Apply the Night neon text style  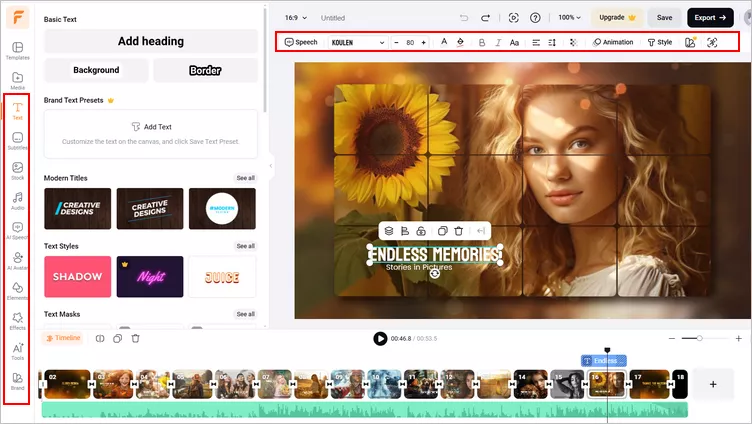150,277
